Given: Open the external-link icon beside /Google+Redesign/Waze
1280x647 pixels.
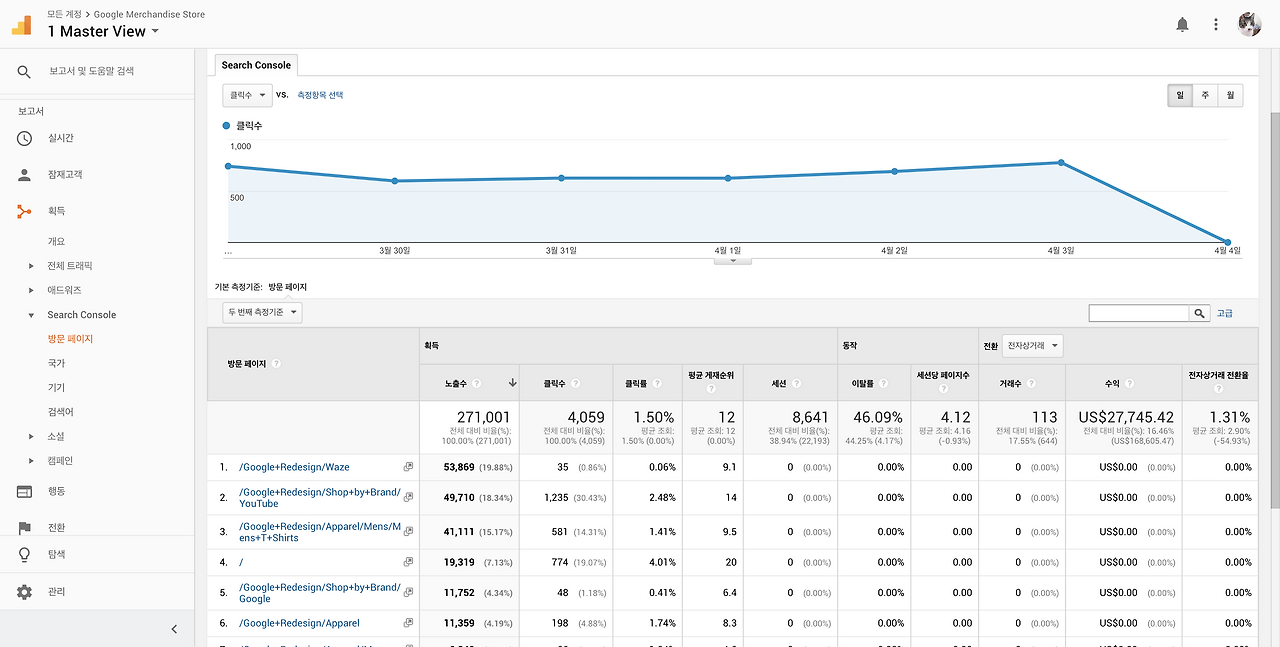Looking at the screenshot, I should point(407,465).
